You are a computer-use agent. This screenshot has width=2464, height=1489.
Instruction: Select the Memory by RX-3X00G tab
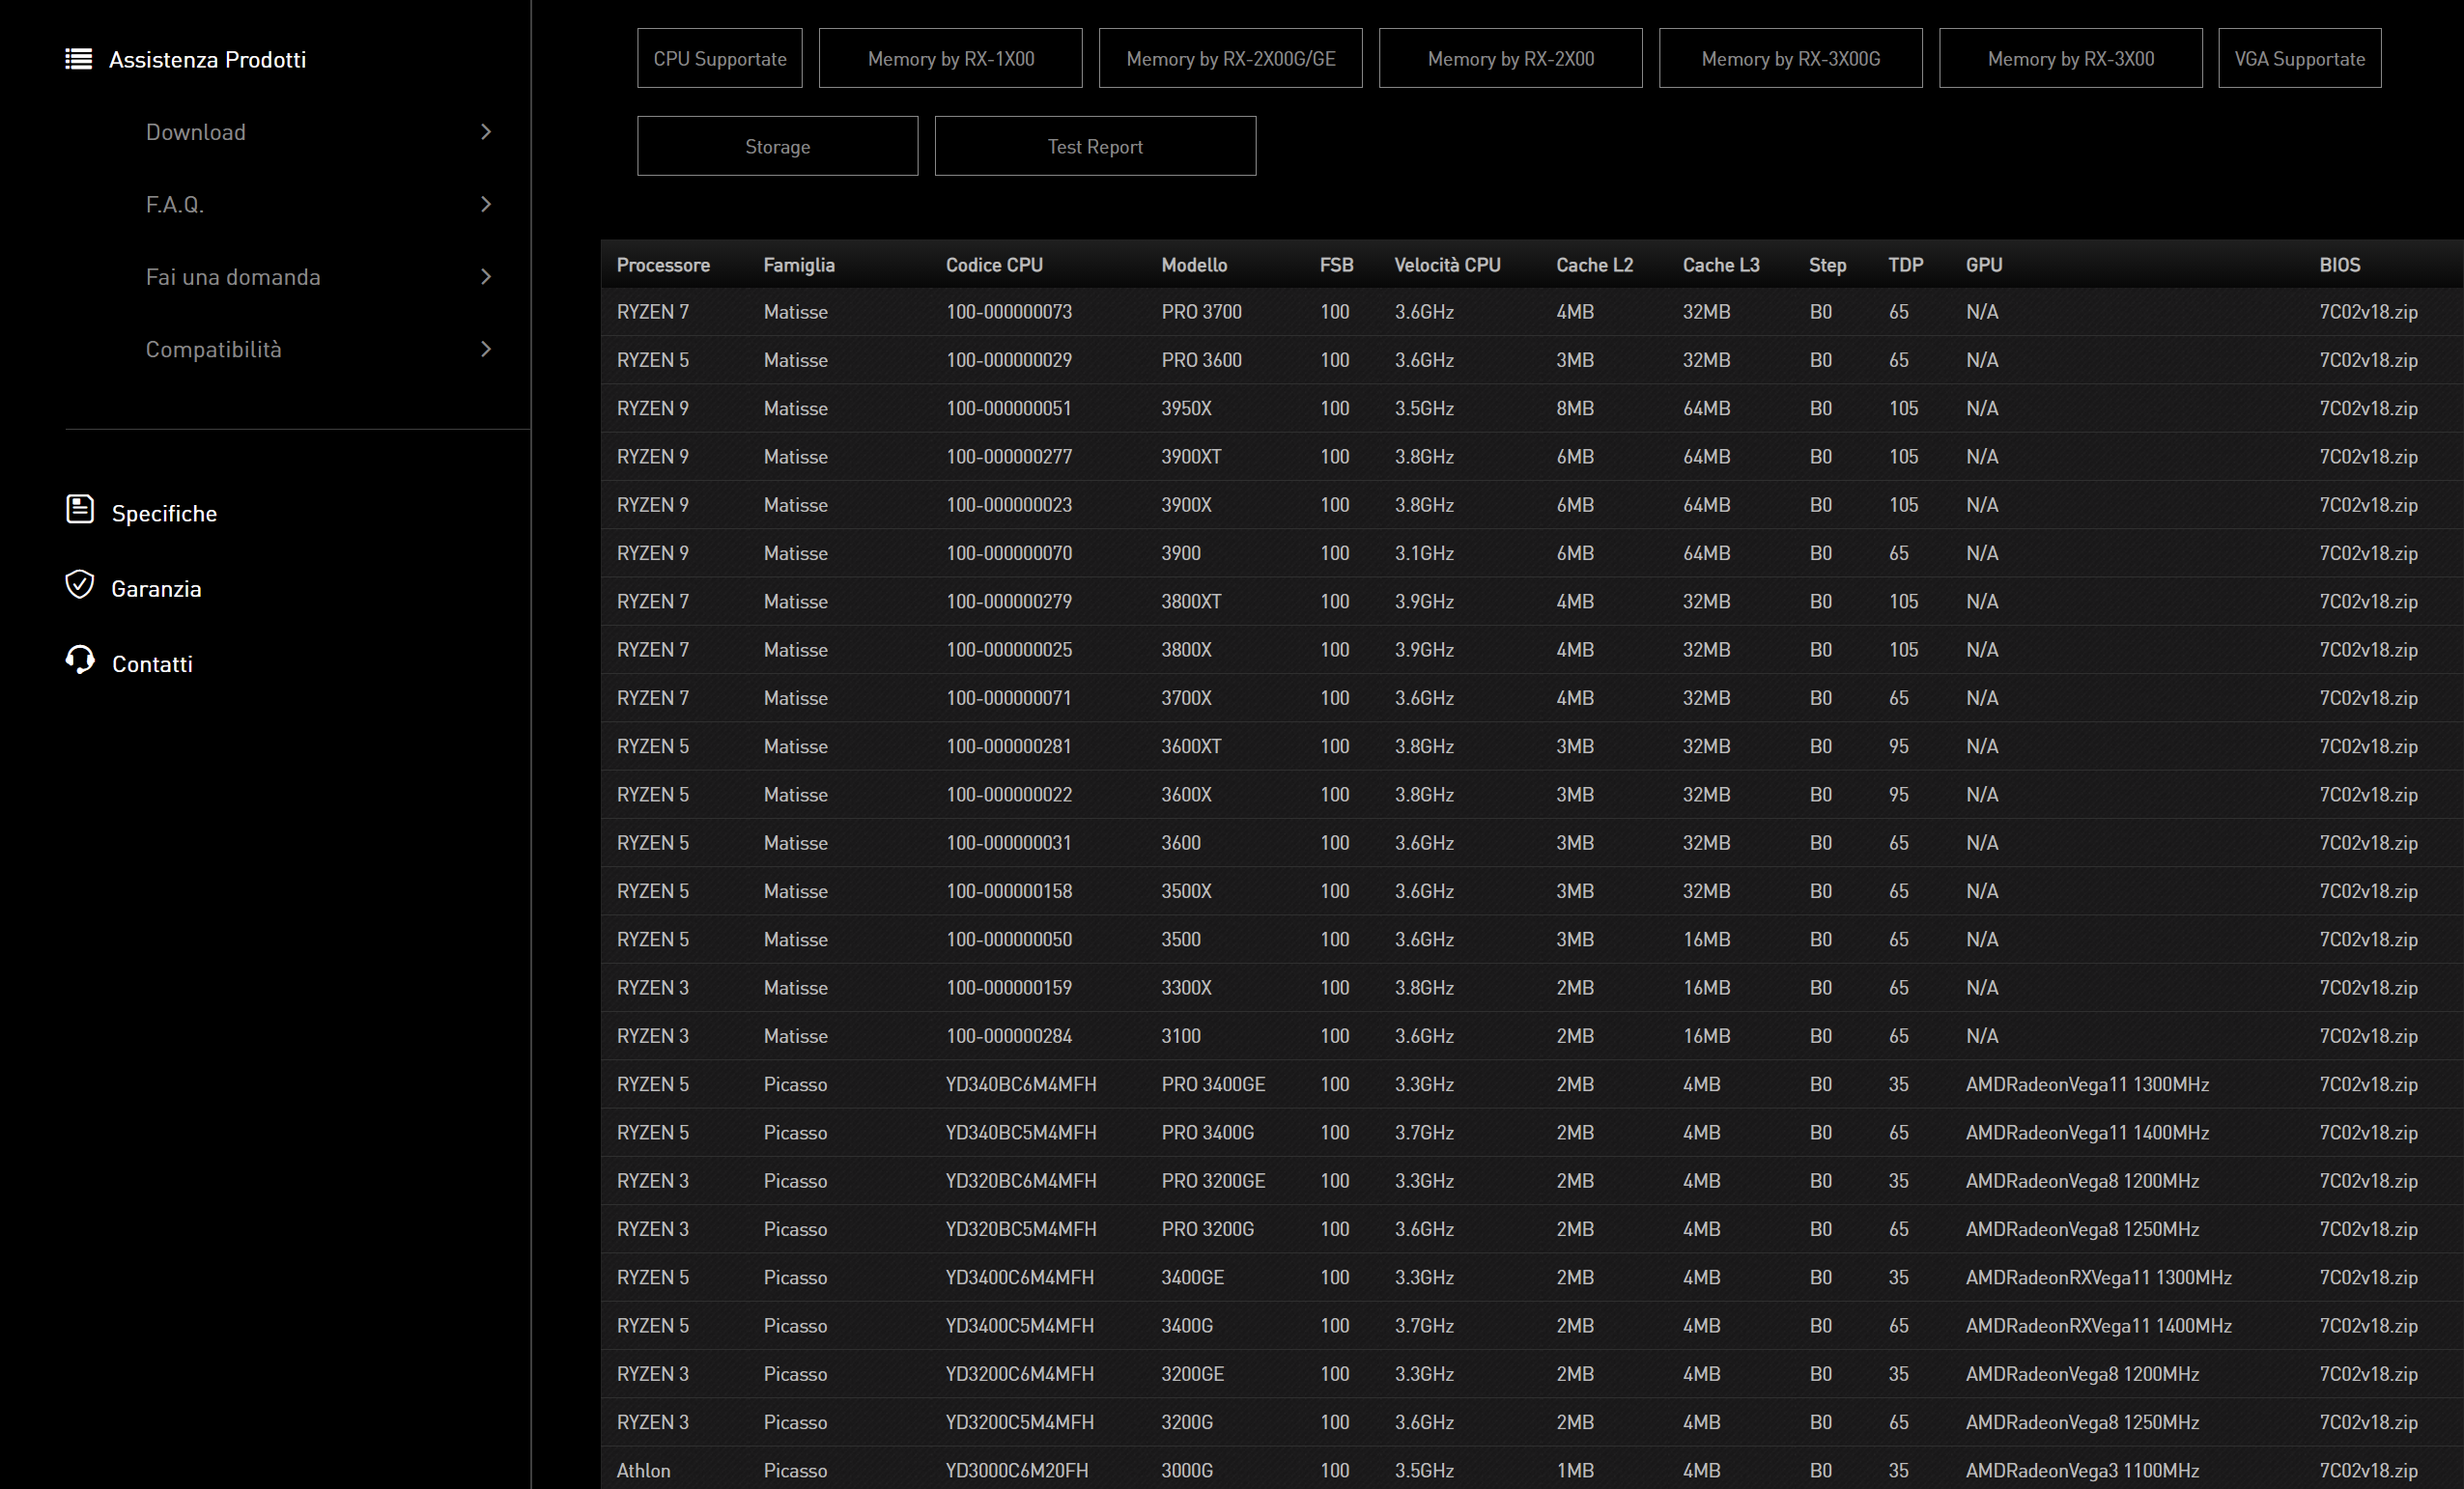[x=1791, y=58]
